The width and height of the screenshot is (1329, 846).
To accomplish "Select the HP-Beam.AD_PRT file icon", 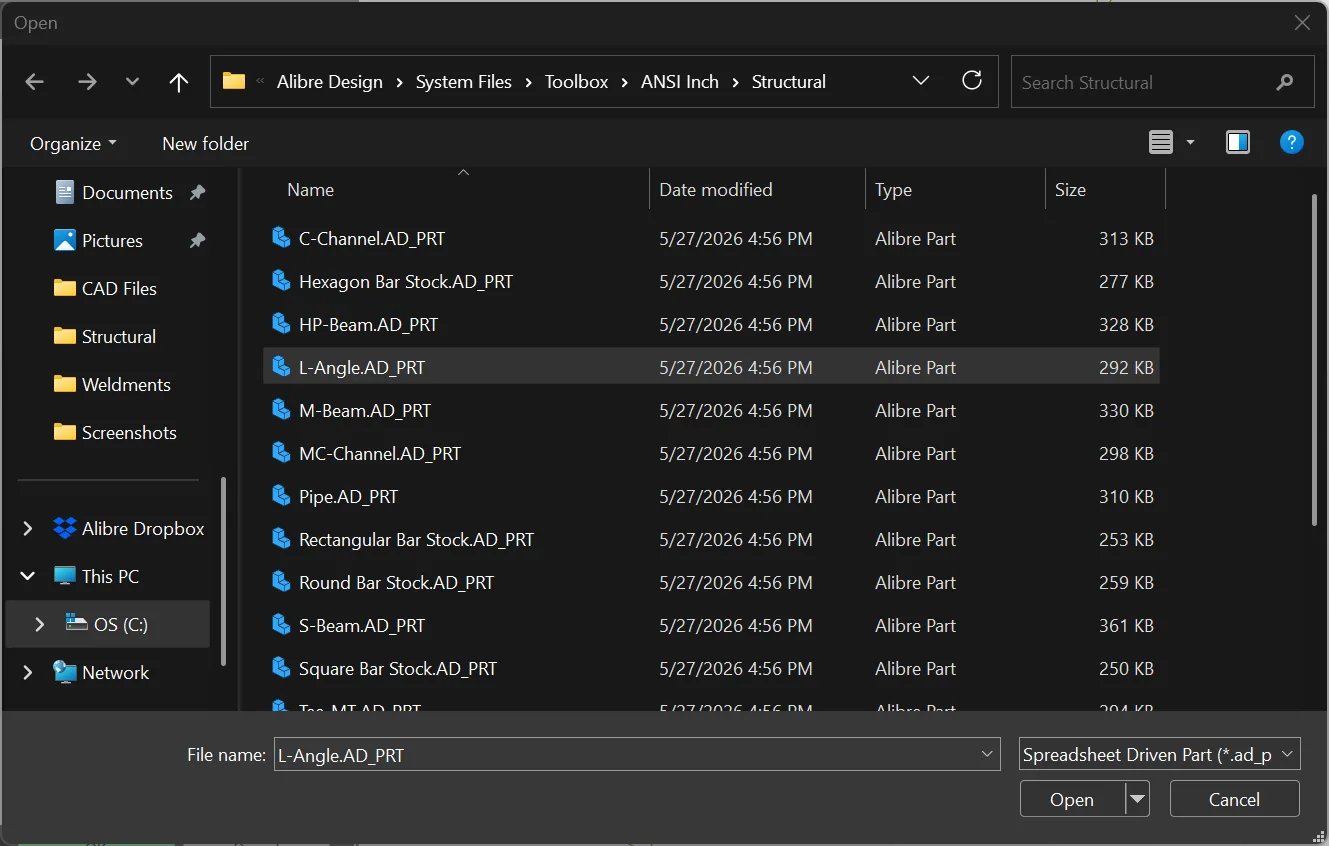I will 281,324.
